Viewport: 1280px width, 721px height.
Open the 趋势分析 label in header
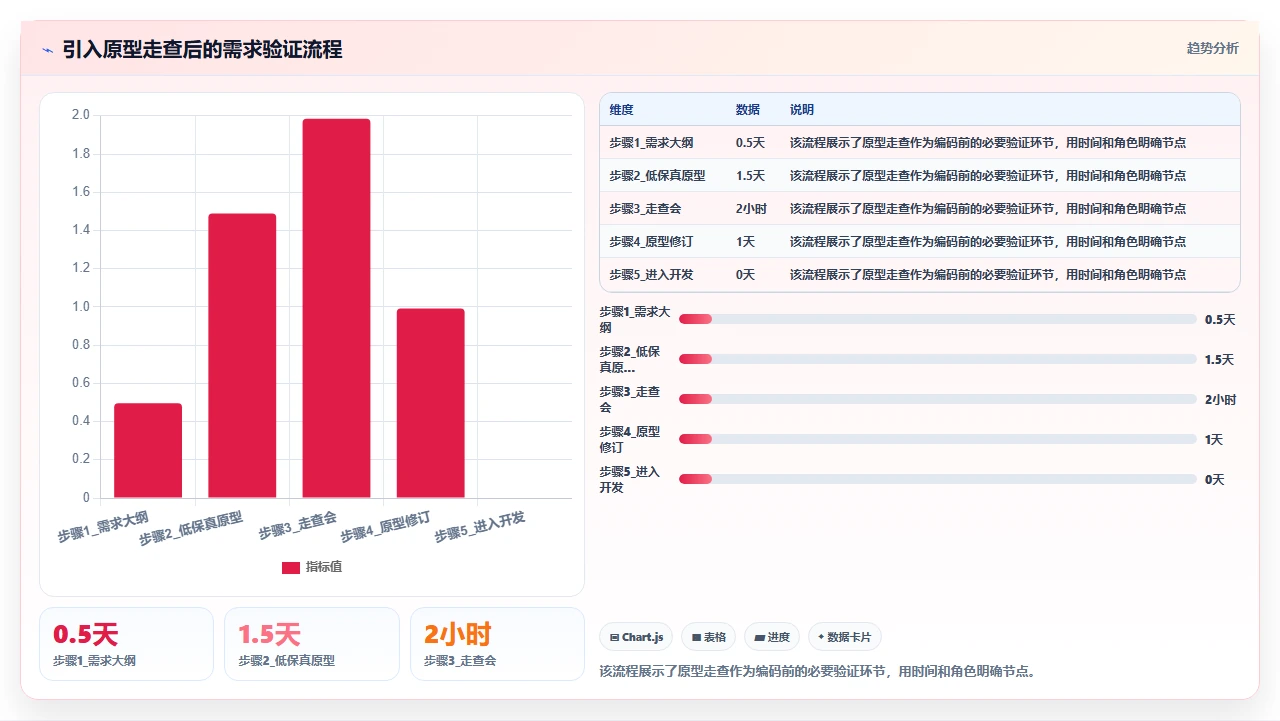[x=1212, y=48]
